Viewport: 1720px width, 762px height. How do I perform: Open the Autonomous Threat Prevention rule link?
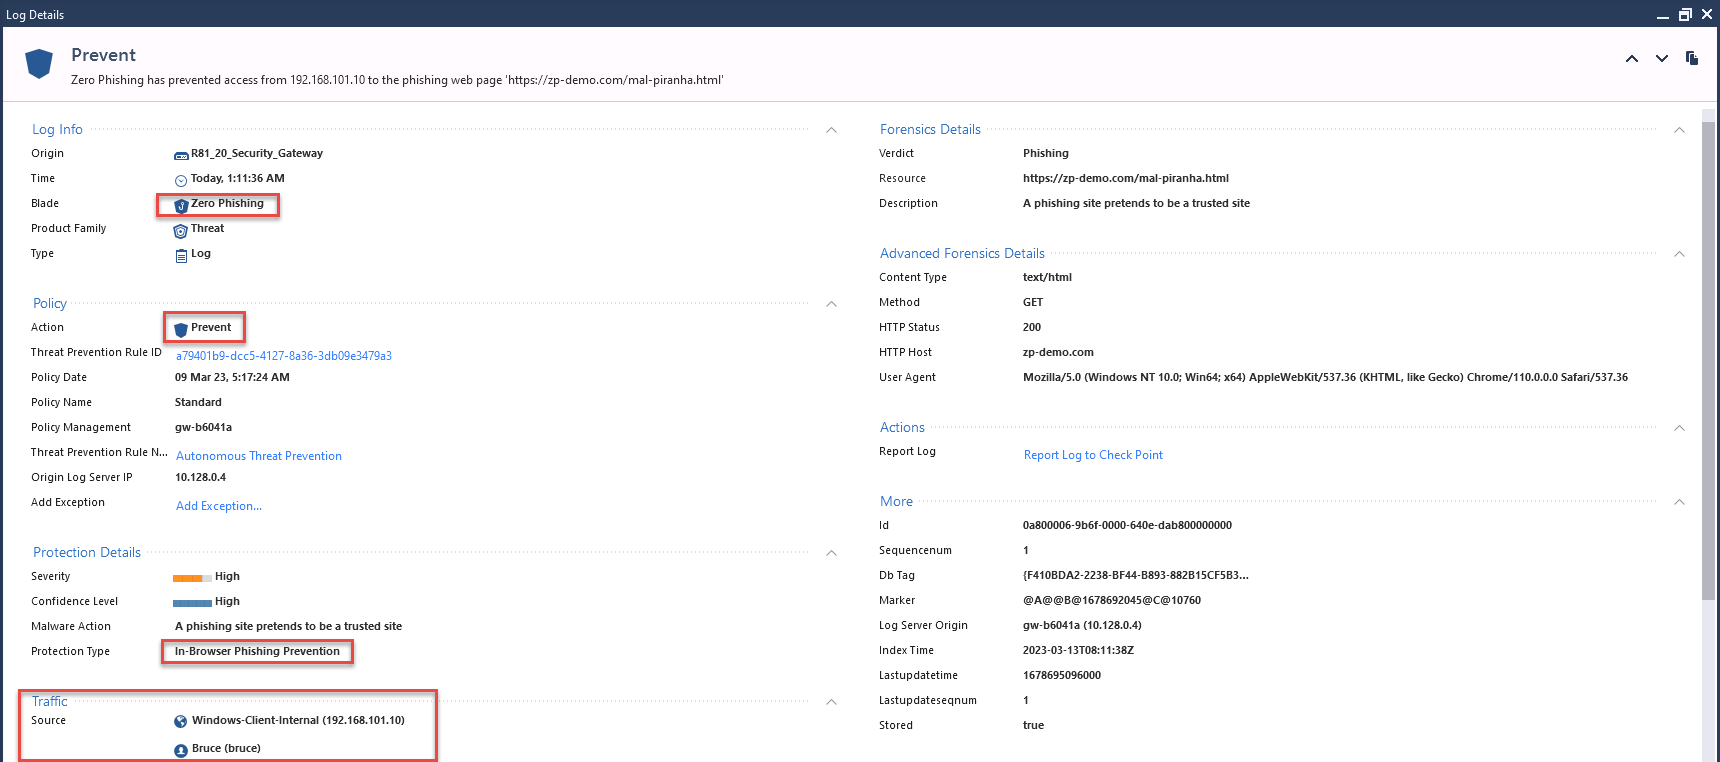click(x=259, y=456)
